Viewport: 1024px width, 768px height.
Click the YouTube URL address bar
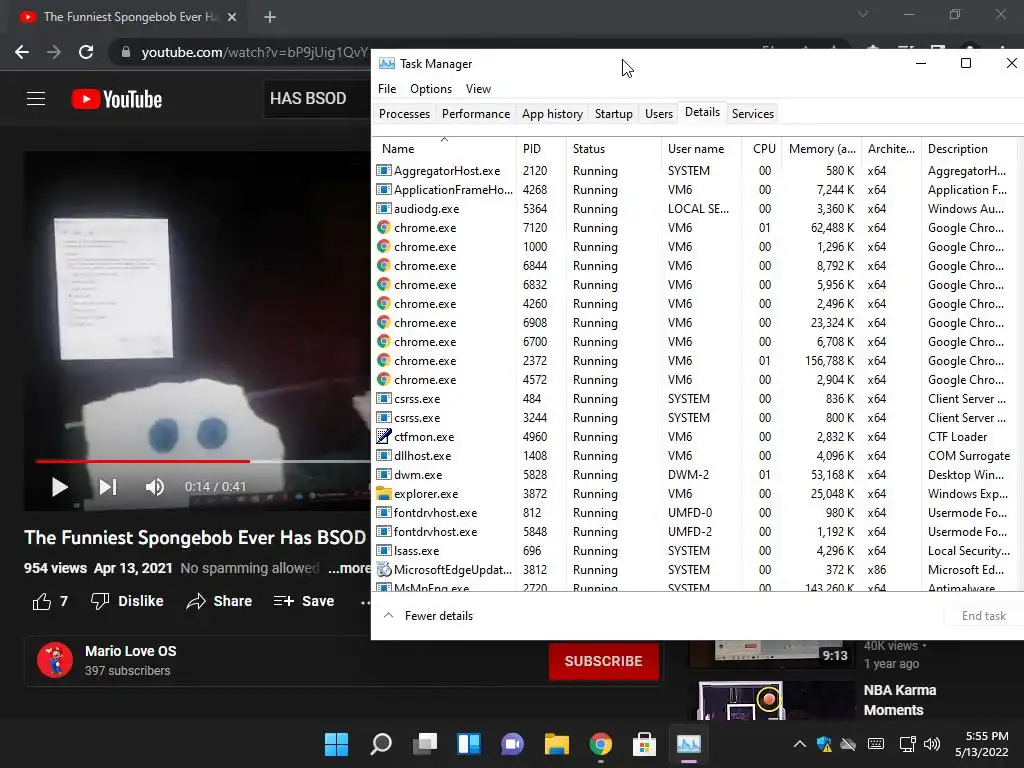(x=254, y=52)
